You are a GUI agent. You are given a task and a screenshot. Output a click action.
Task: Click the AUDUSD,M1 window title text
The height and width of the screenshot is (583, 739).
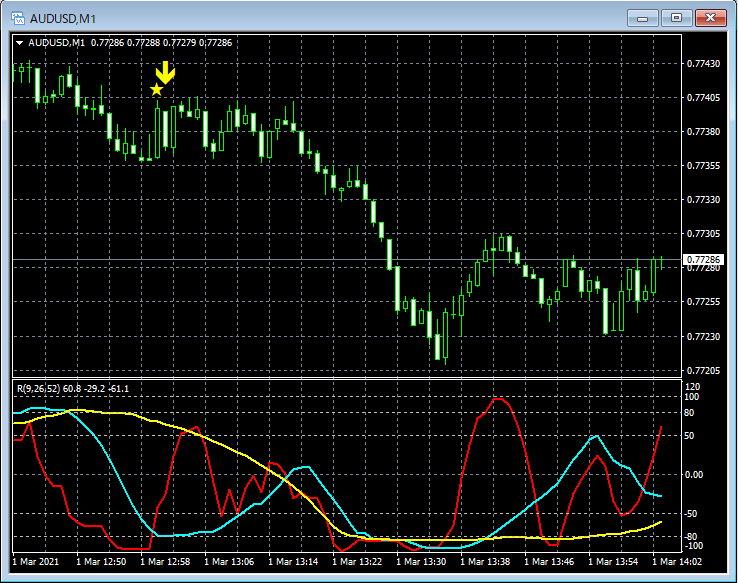(x=63, y=19)
